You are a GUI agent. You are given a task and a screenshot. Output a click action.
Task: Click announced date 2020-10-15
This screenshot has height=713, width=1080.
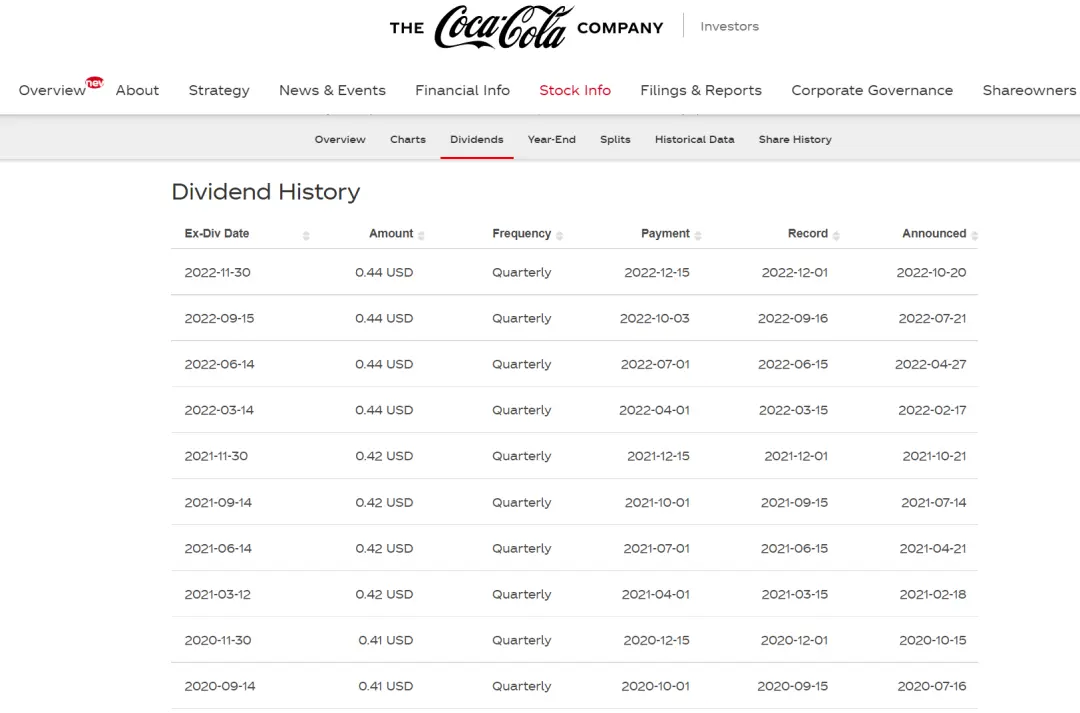click(933, 640)
